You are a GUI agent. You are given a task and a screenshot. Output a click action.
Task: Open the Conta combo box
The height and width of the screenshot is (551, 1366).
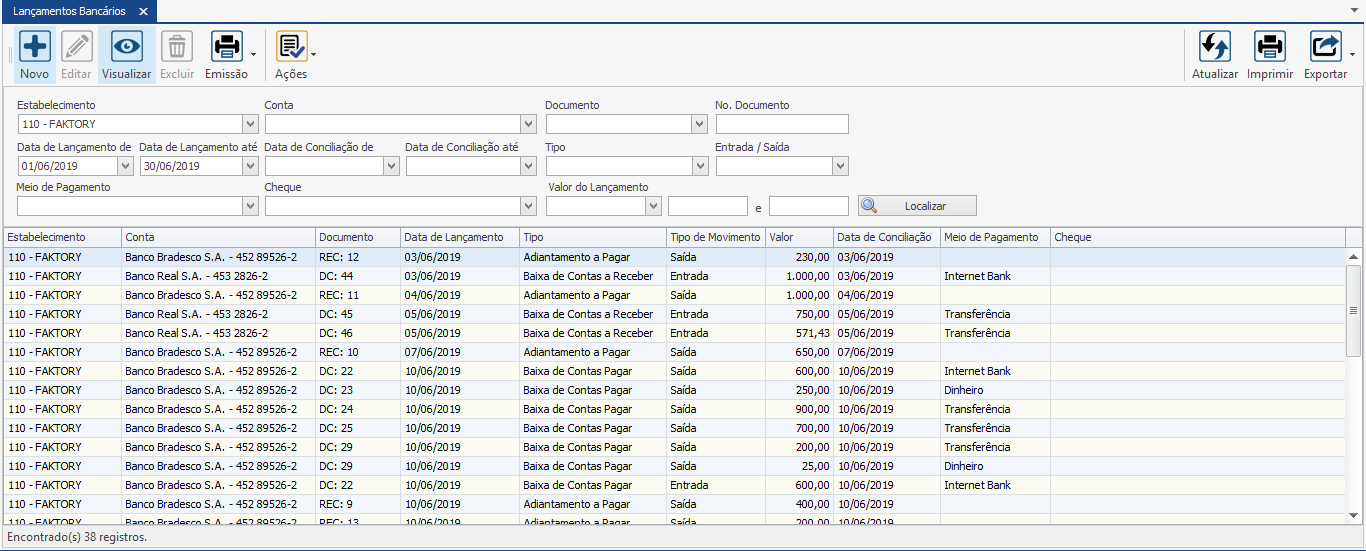tap(529, 124)
